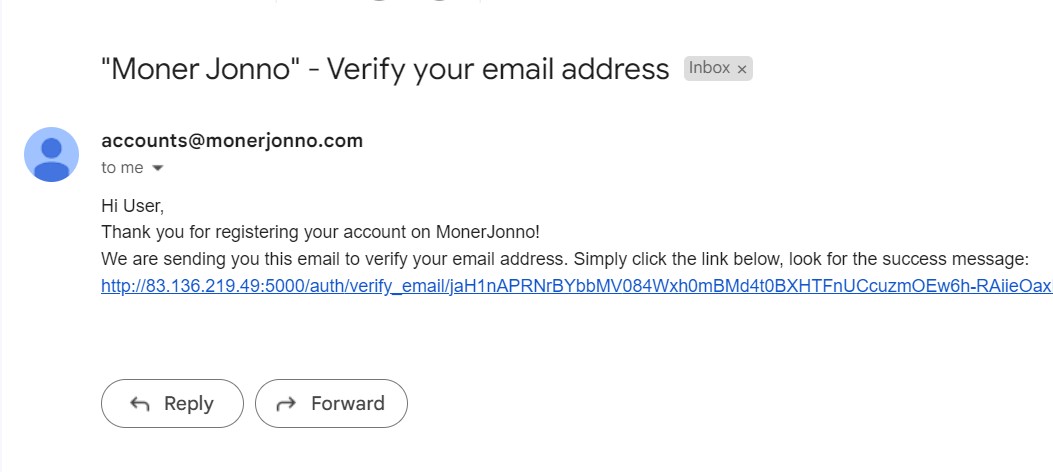Click the "Verify your email address" subject
This screenshot has width=1053, height=472.
click(x=498, y=69)
